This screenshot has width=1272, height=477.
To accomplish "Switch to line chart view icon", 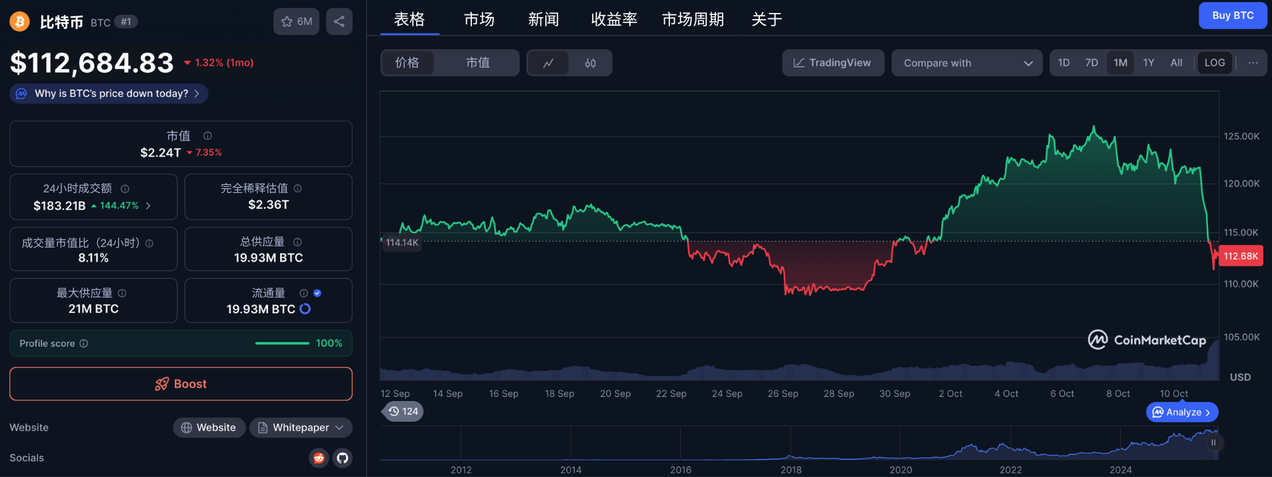I will 549,63.
